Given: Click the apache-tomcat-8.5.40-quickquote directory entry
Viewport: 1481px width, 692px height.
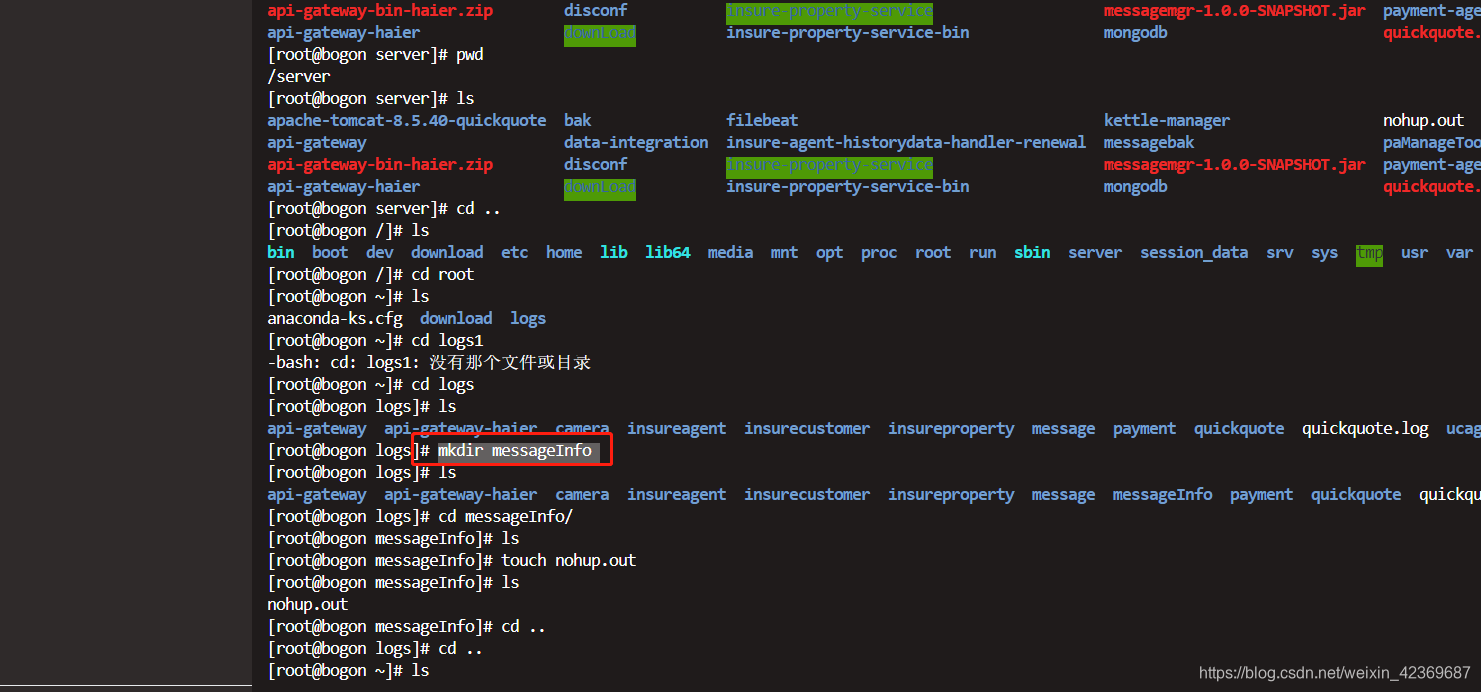Looking at the screenshot, I should (x=406, y=120).
